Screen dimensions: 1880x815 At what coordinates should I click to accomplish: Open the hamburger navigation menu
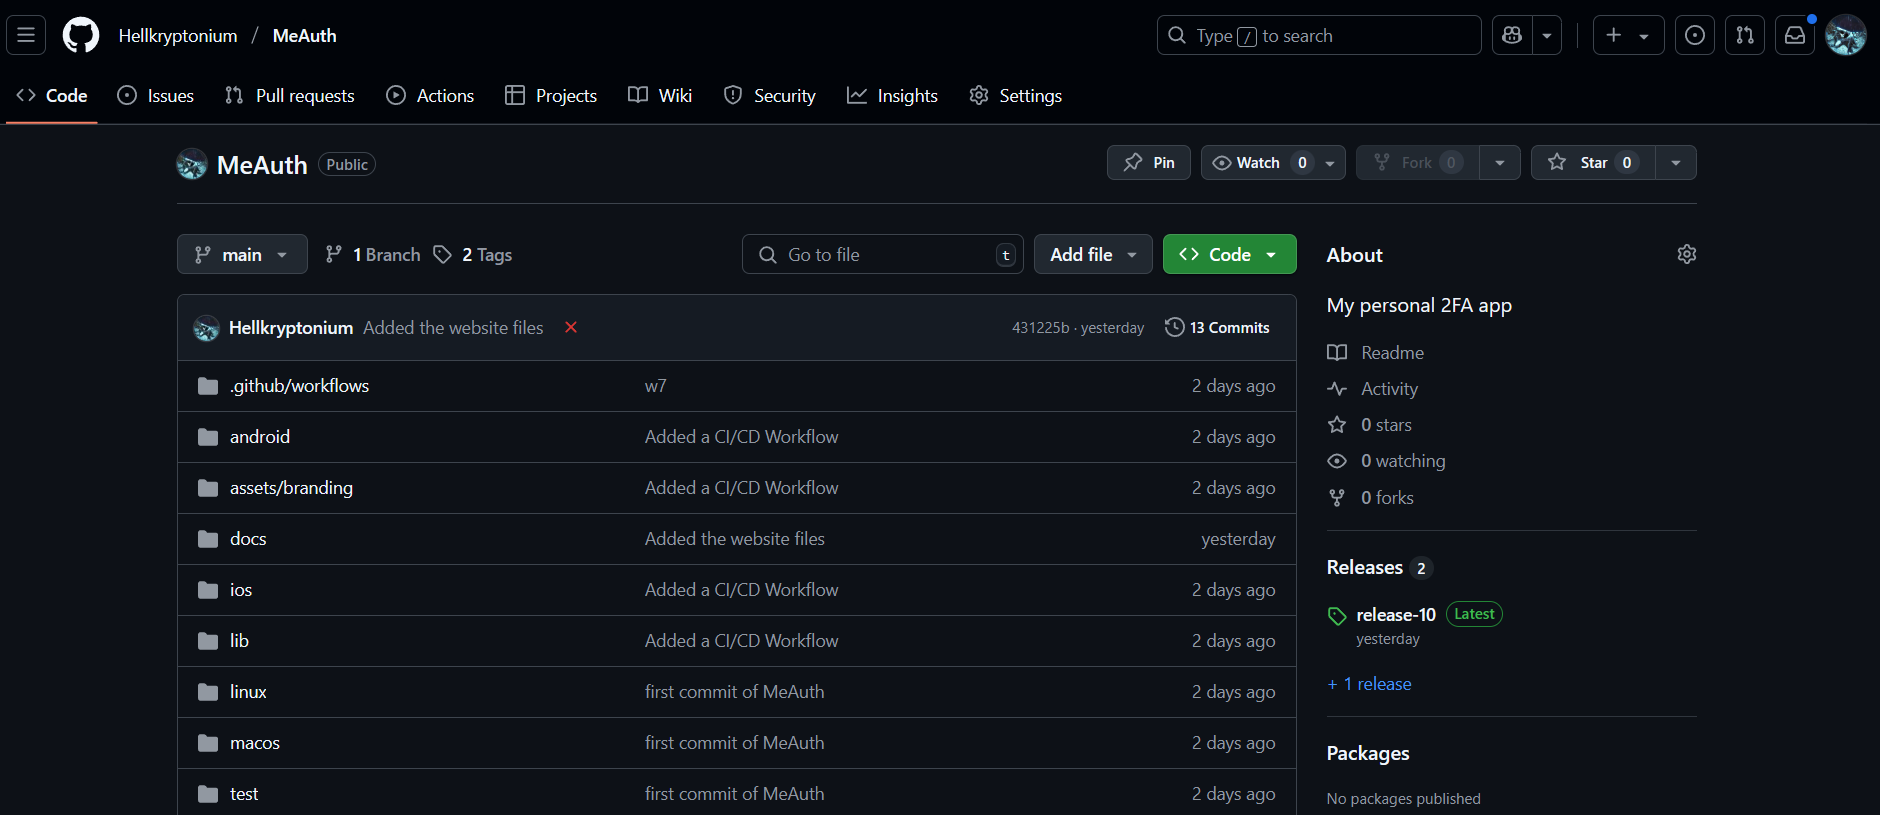click(x=26, y=35)
